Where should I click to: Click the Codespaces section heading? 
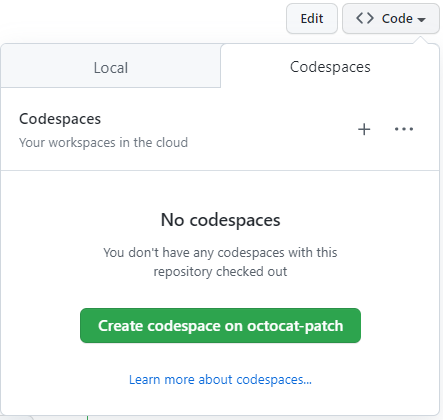60,119
